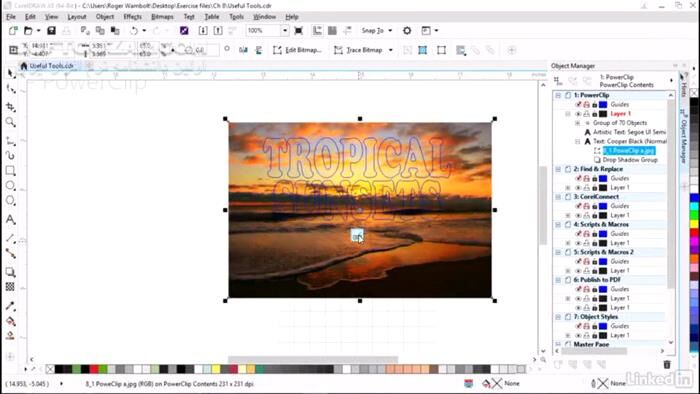Viewport: 700px width, 394px height.
Task: Expand the Group of 70 Objects node
Action: (577, 123)
